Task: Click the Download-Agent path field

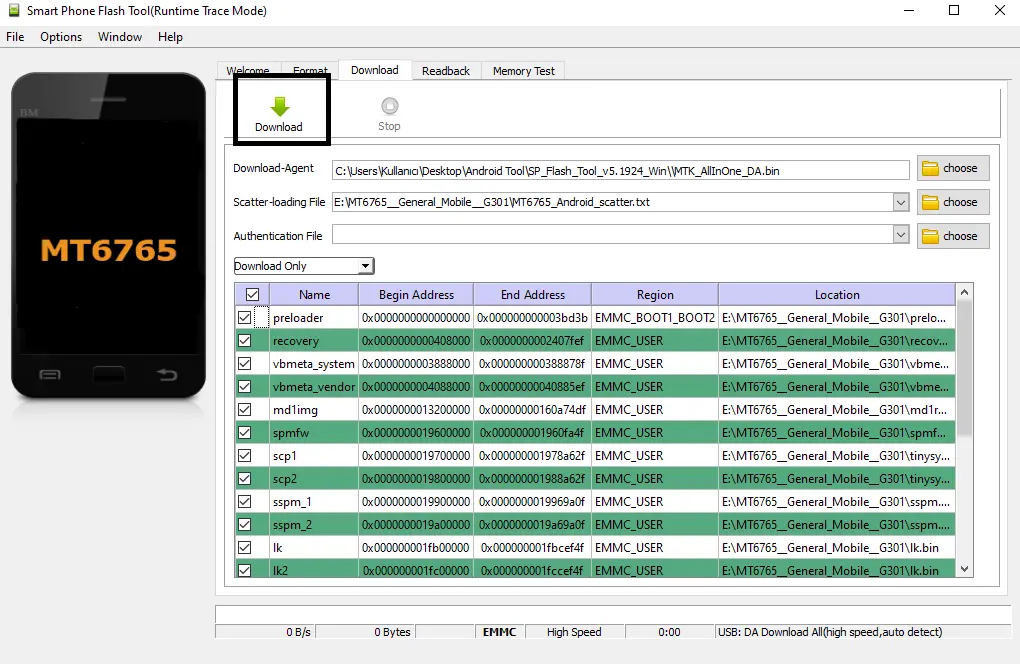Action: tap(621, 170)
